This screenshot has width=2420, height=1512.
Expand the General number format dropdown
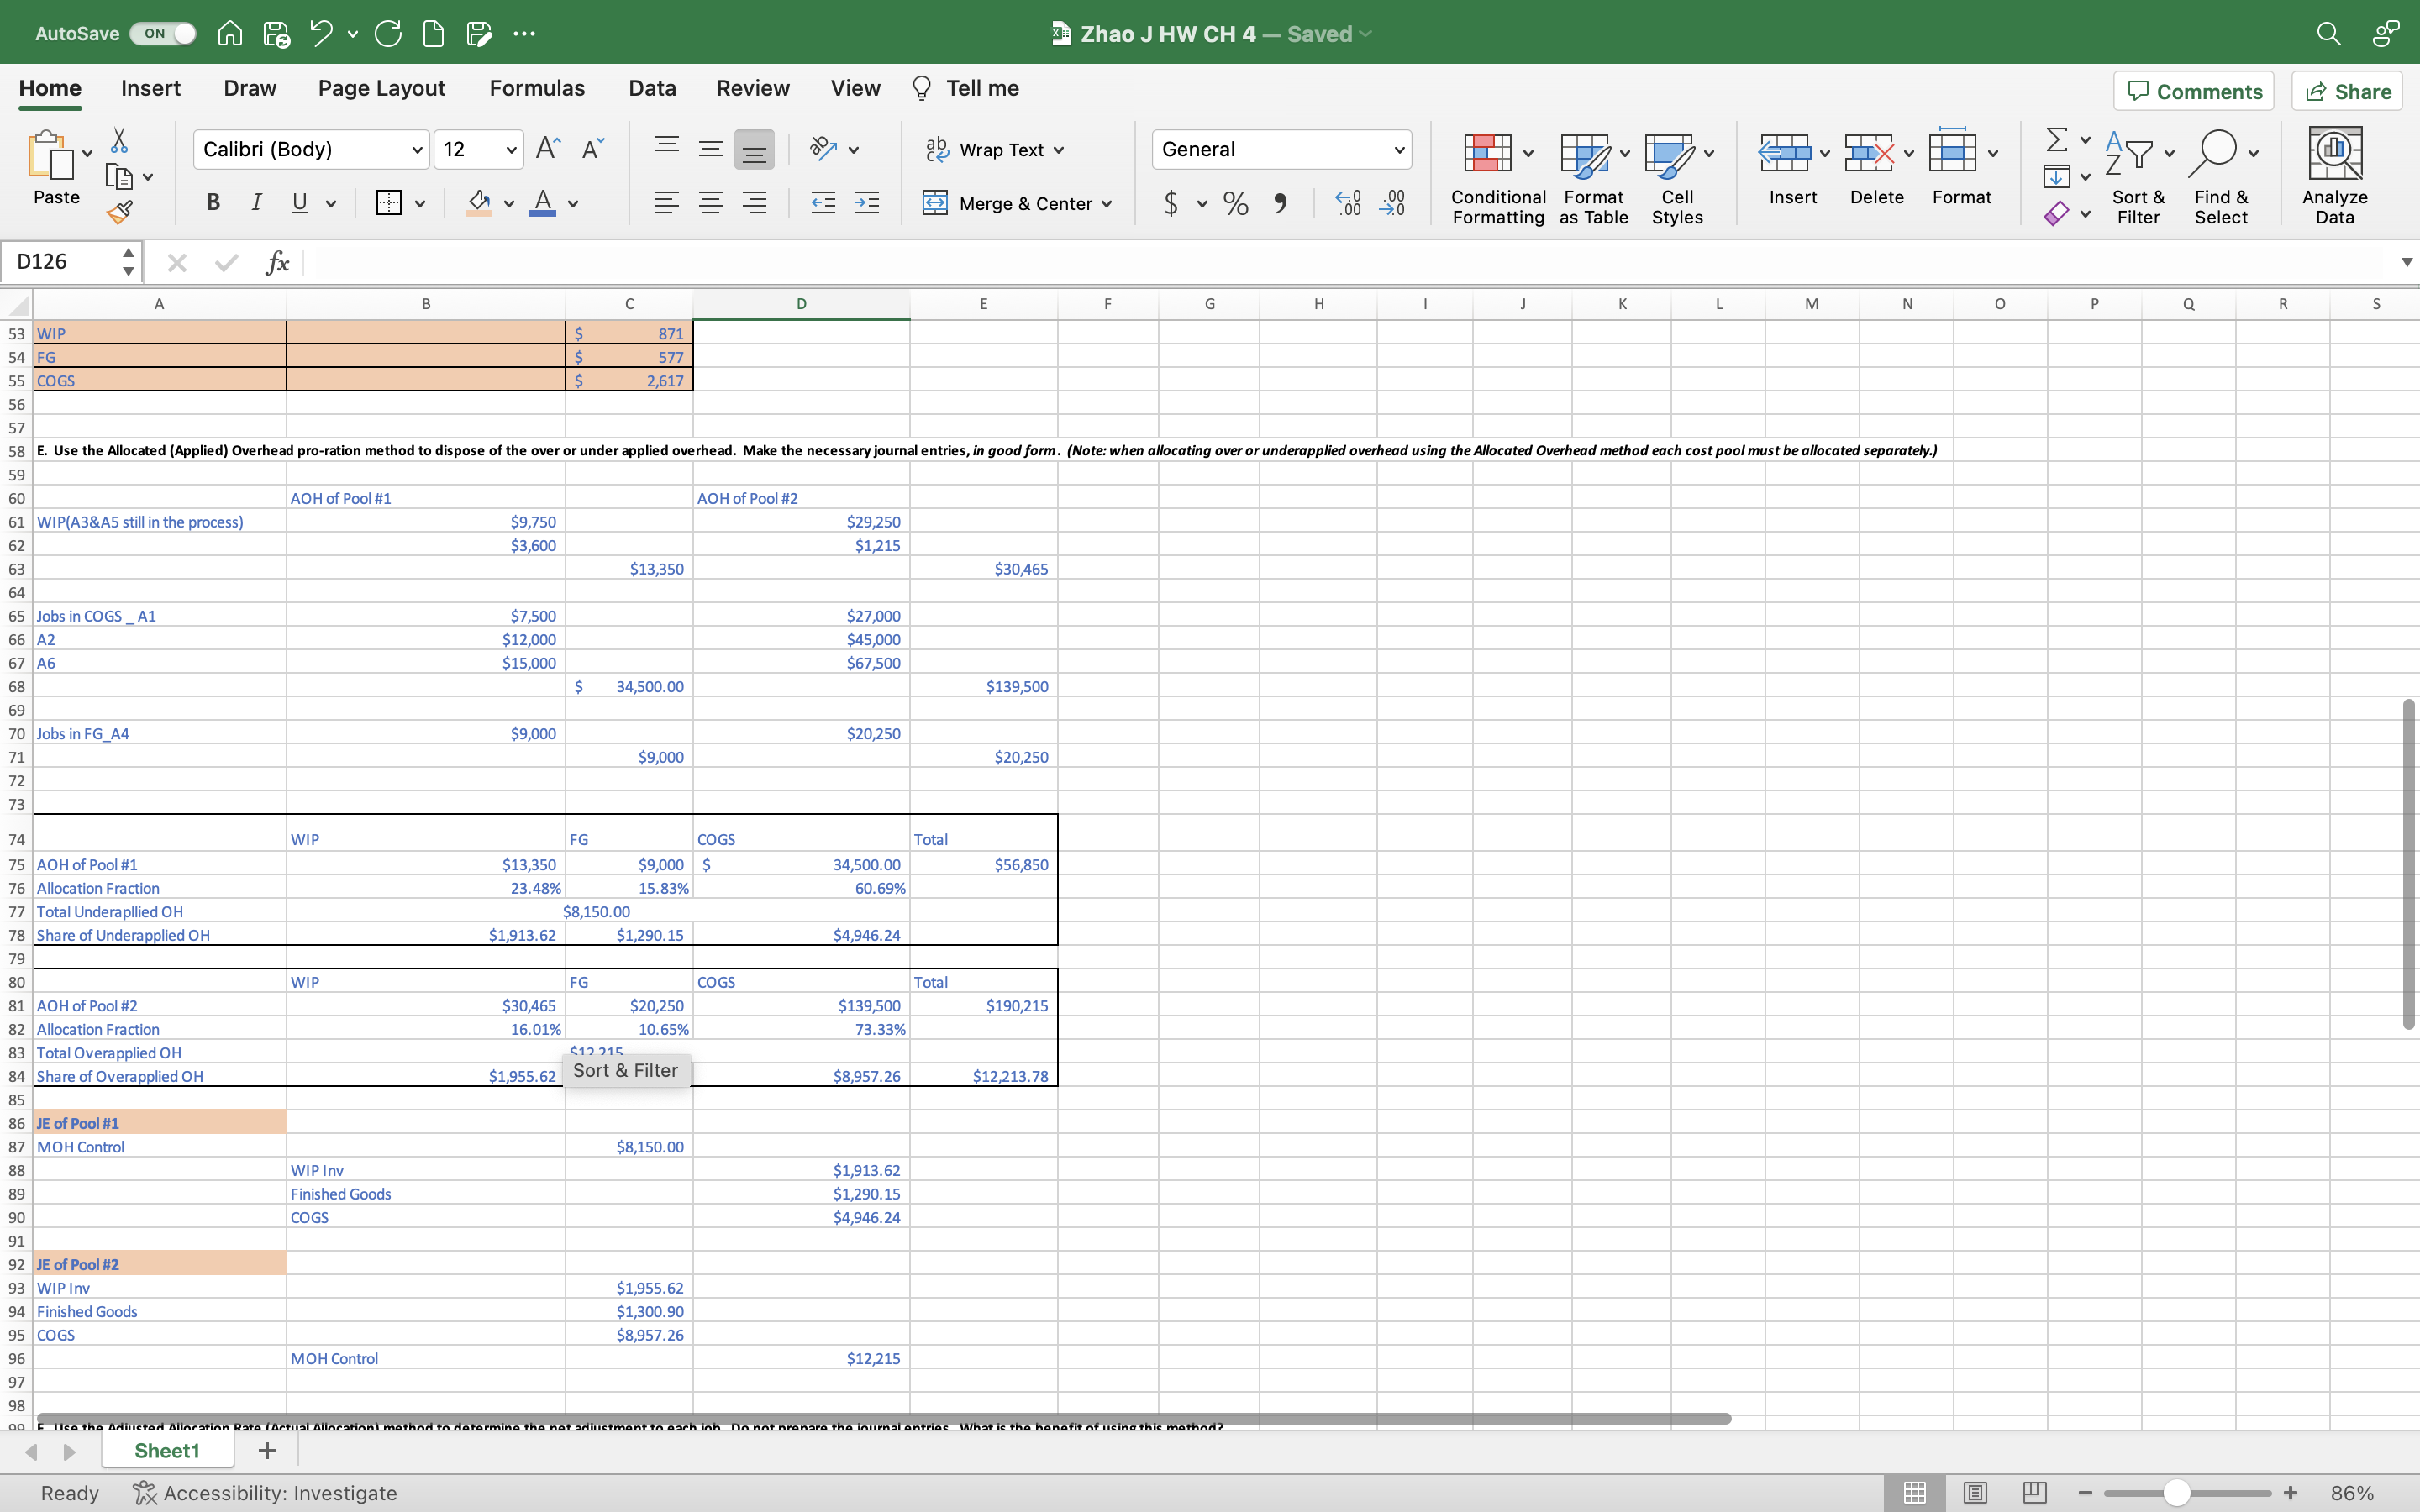point(1399,150)
